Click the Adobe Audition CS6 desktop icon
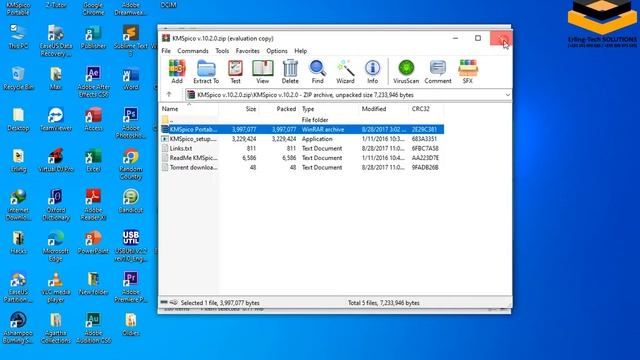Viewport: 640px width, 360px height. click(93, 328)
